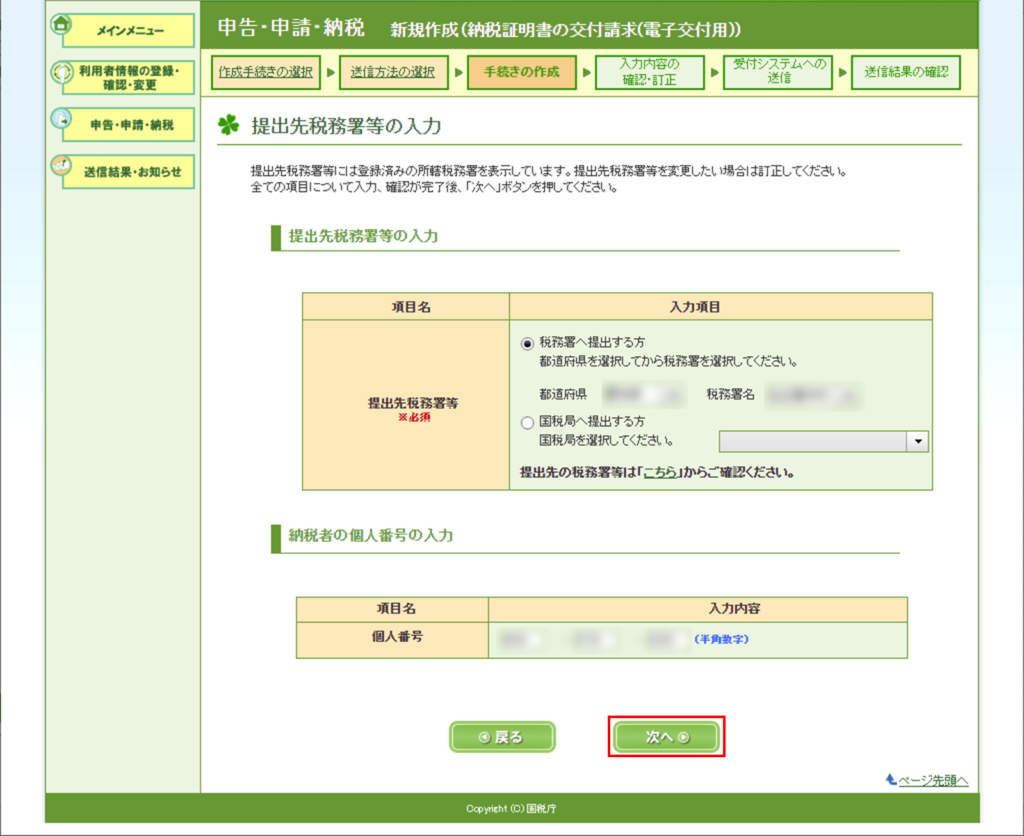
Task: Click the icon beside 送信結果・お知らせ
Action: click(62, 165)
